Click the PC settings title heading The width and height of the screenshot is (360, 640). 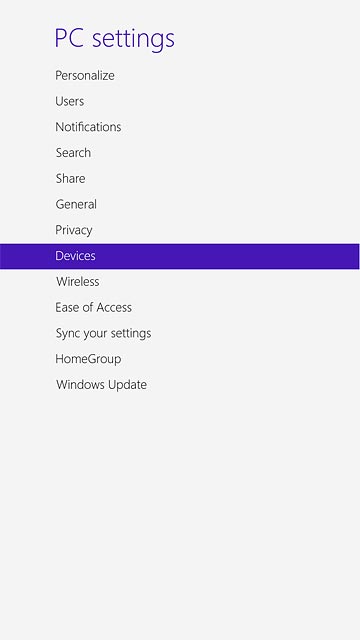[115, 39]
